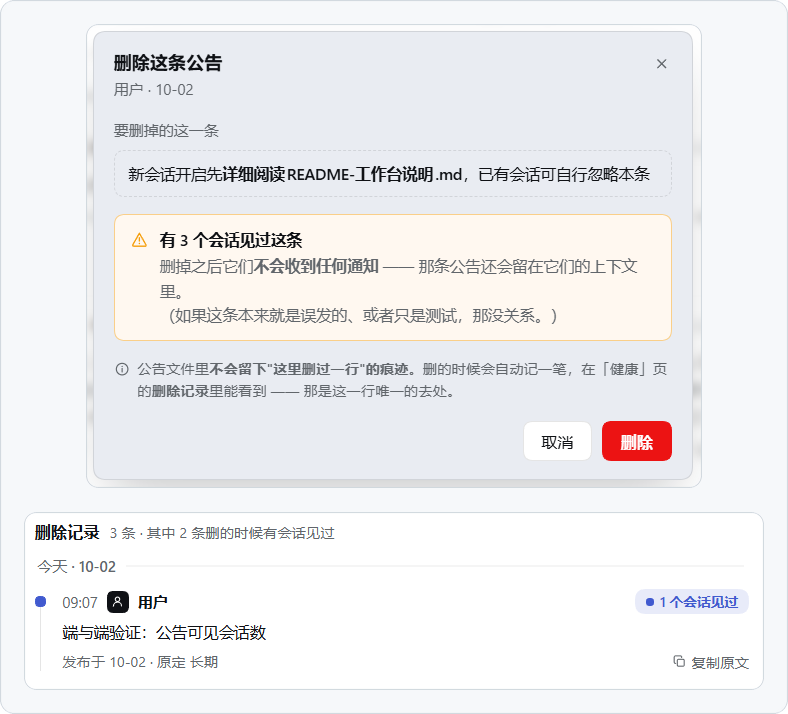Viewport: 788px width, 714px height.
Task: Click the timestamp 09:07
Action: click(x=80, y=602)
